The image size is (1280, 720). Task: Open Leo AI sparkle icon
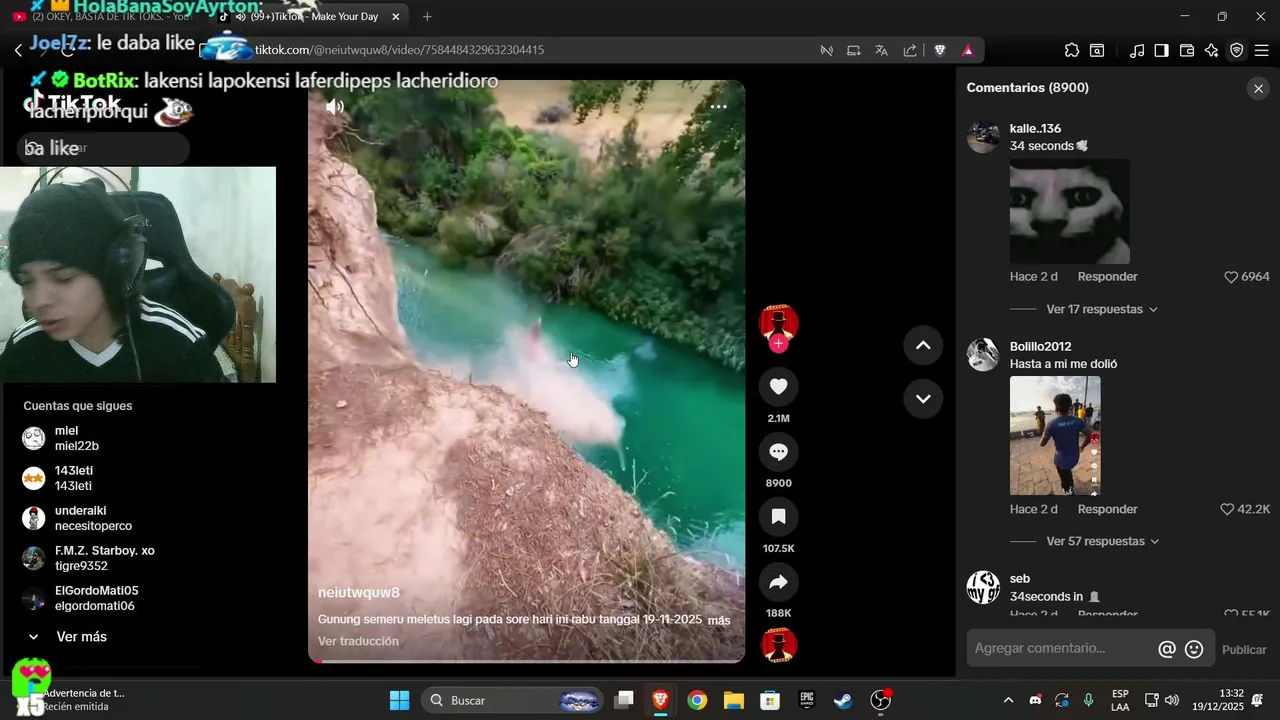[1212, 50]
